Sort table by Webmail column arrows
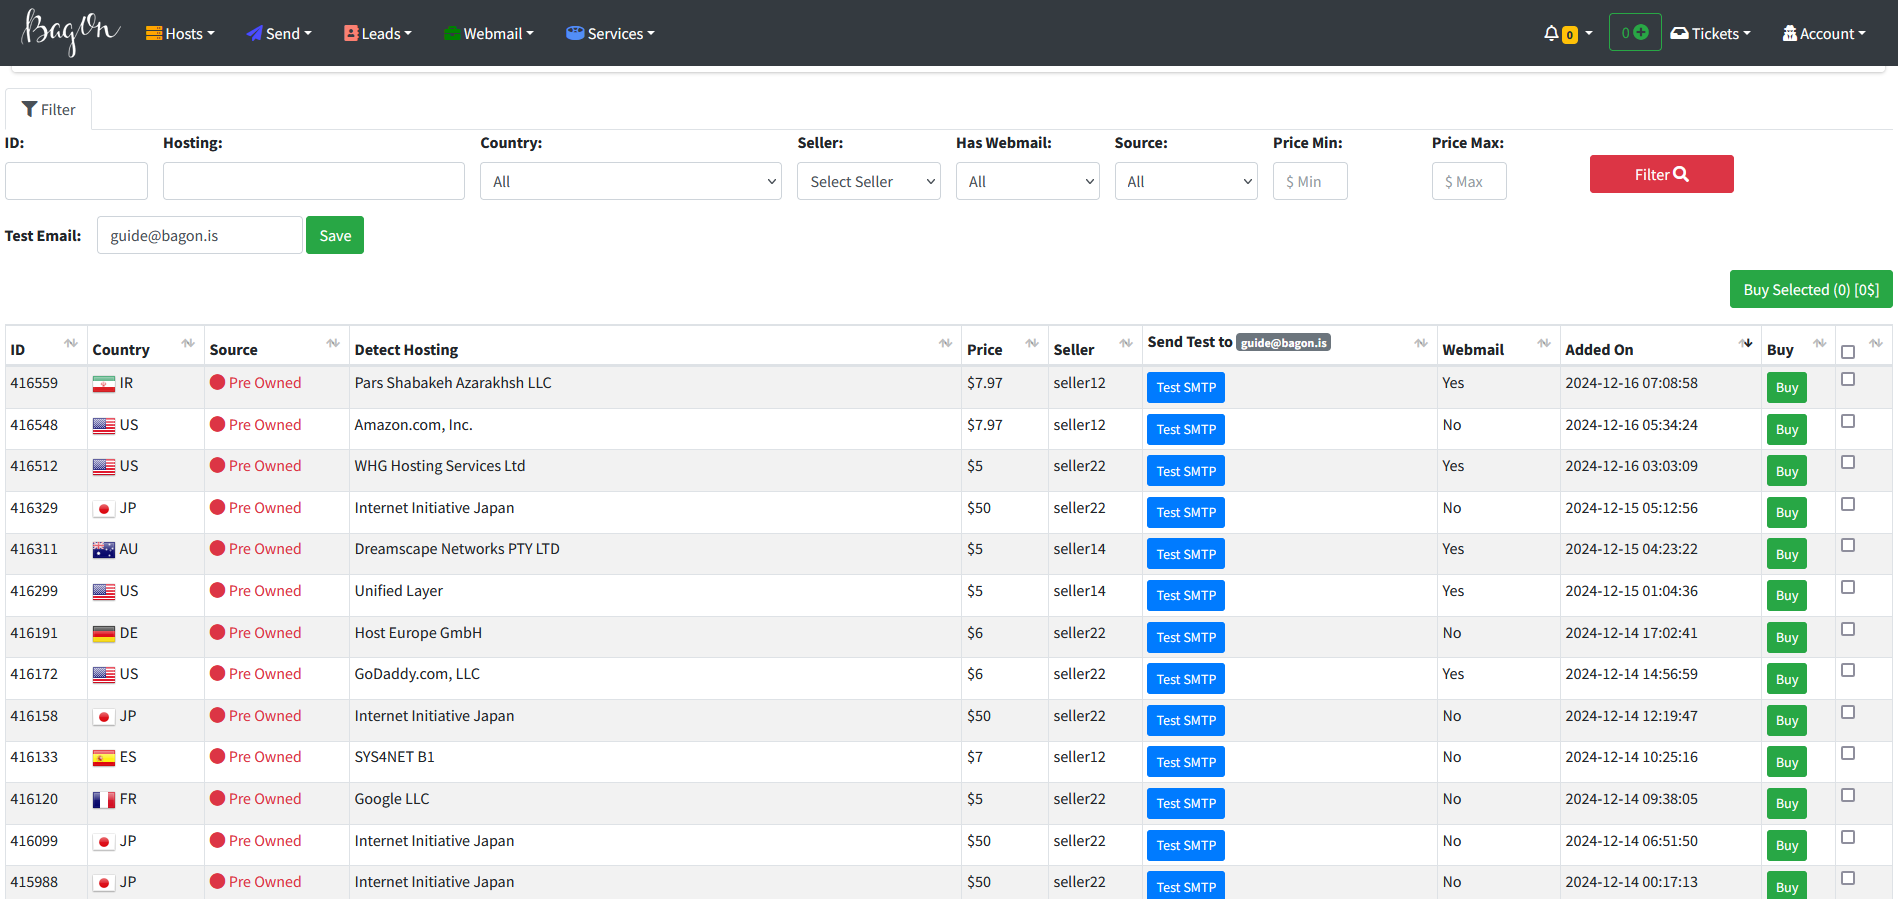This screenshot has width=1898, height=899. pos(1544,343)
